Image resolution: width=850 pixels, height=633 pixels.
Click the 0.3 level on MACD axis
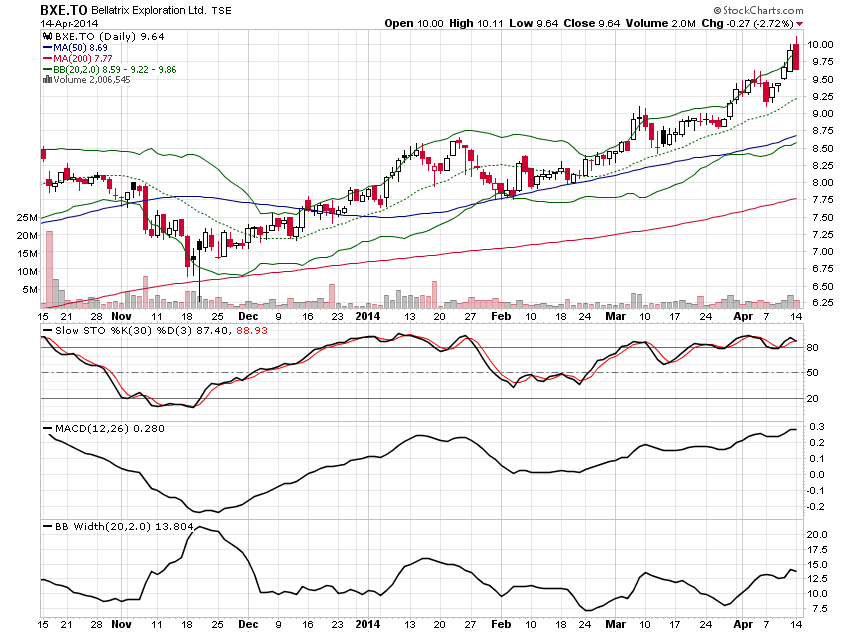(x=817, y=427)
